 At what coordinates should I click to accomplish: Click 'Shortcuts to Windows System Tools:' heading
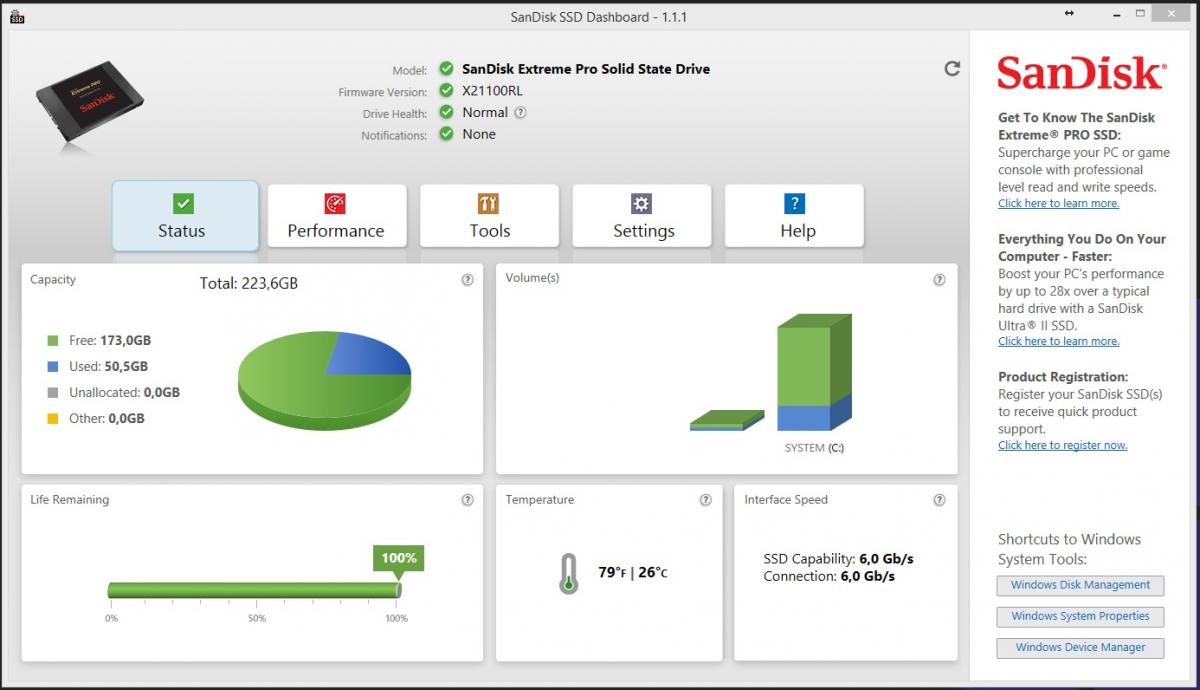1069,549
